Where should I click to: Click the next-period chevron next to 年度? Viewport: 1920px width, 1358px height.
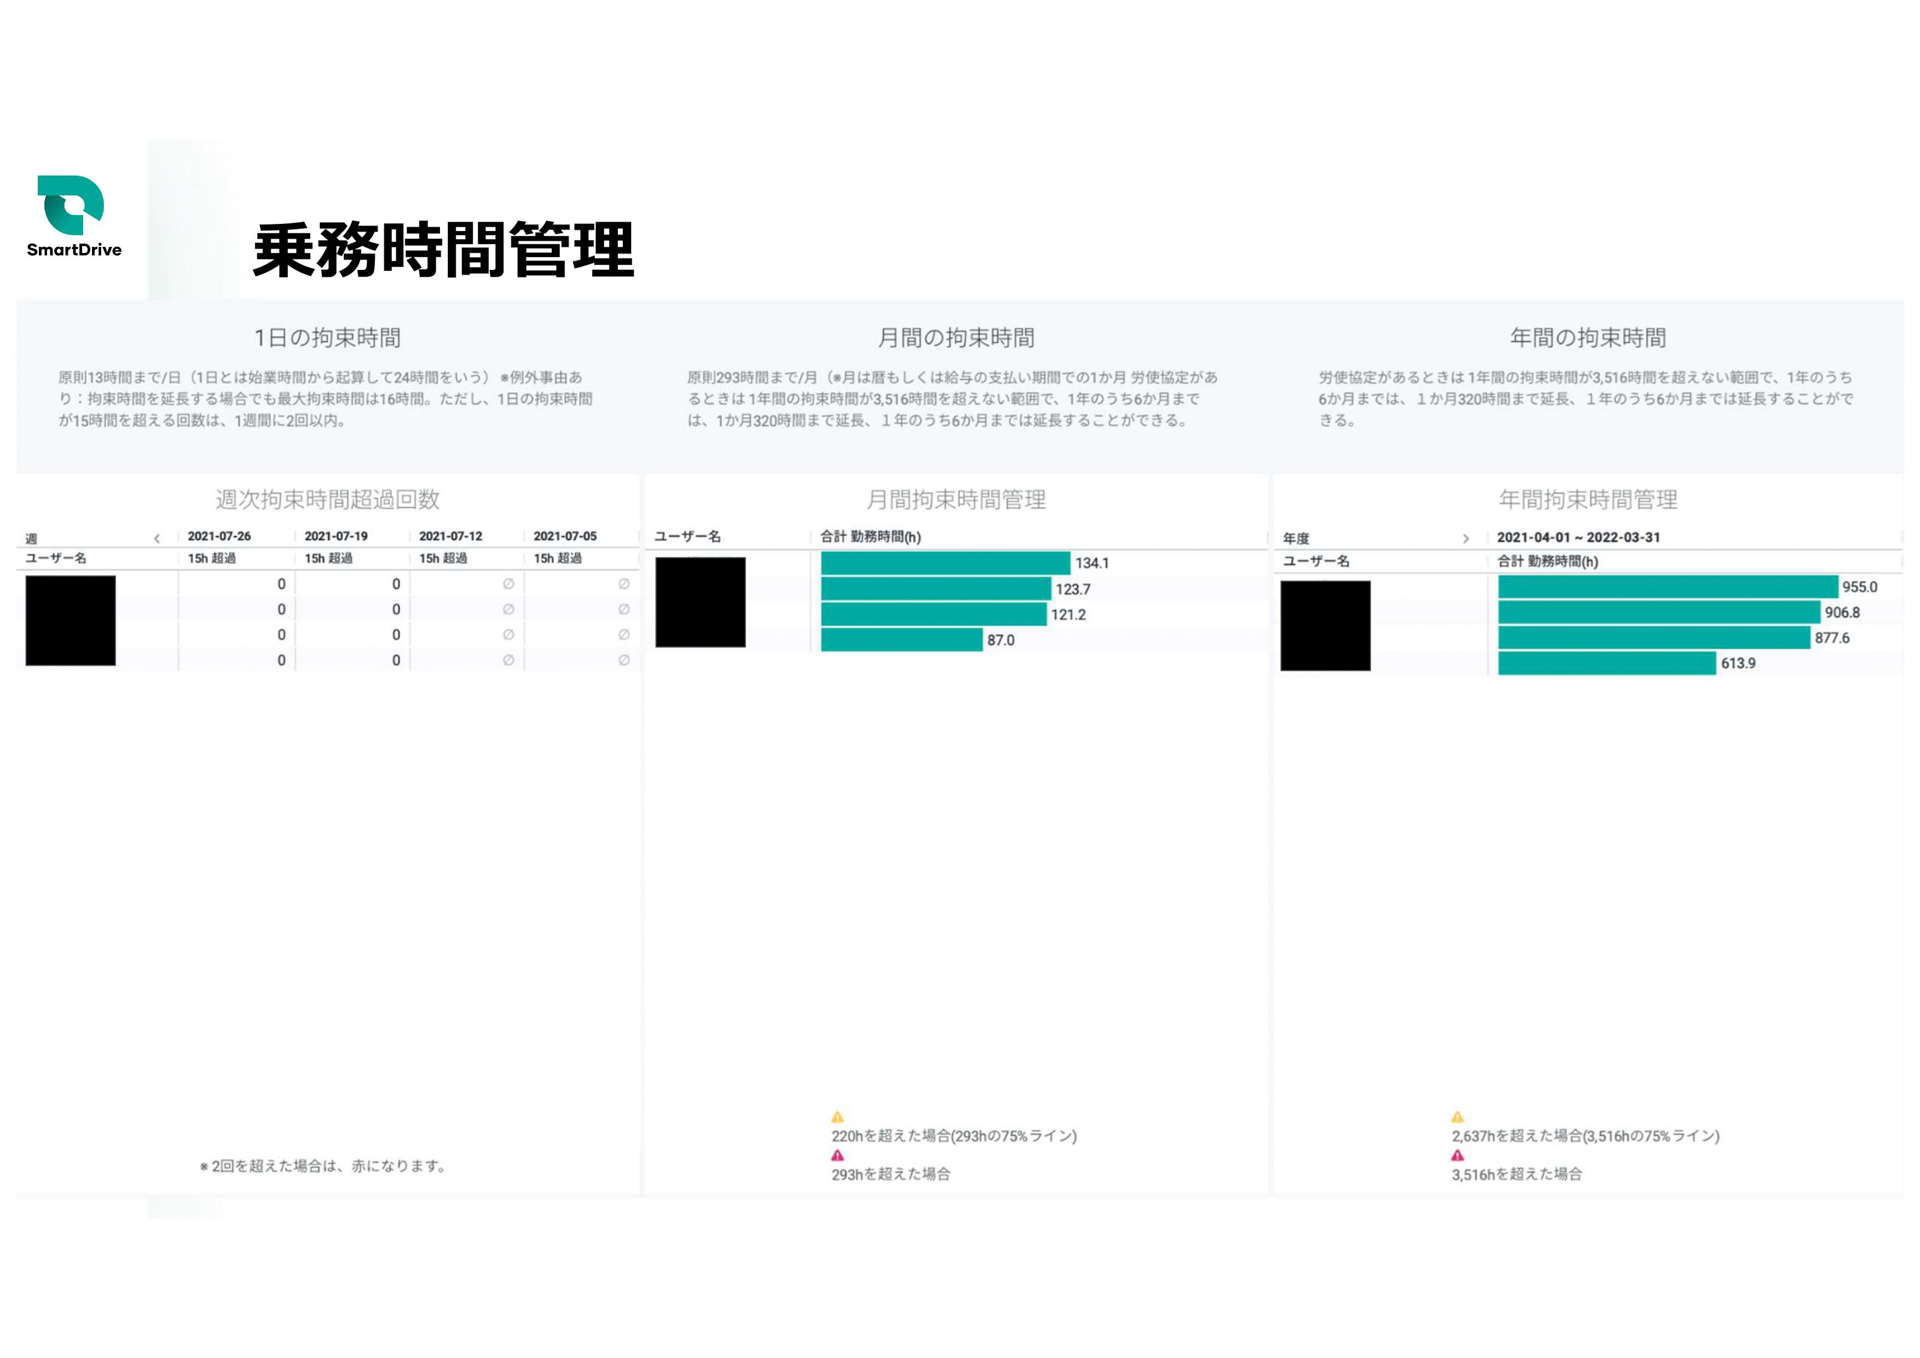pos(1468,538)
